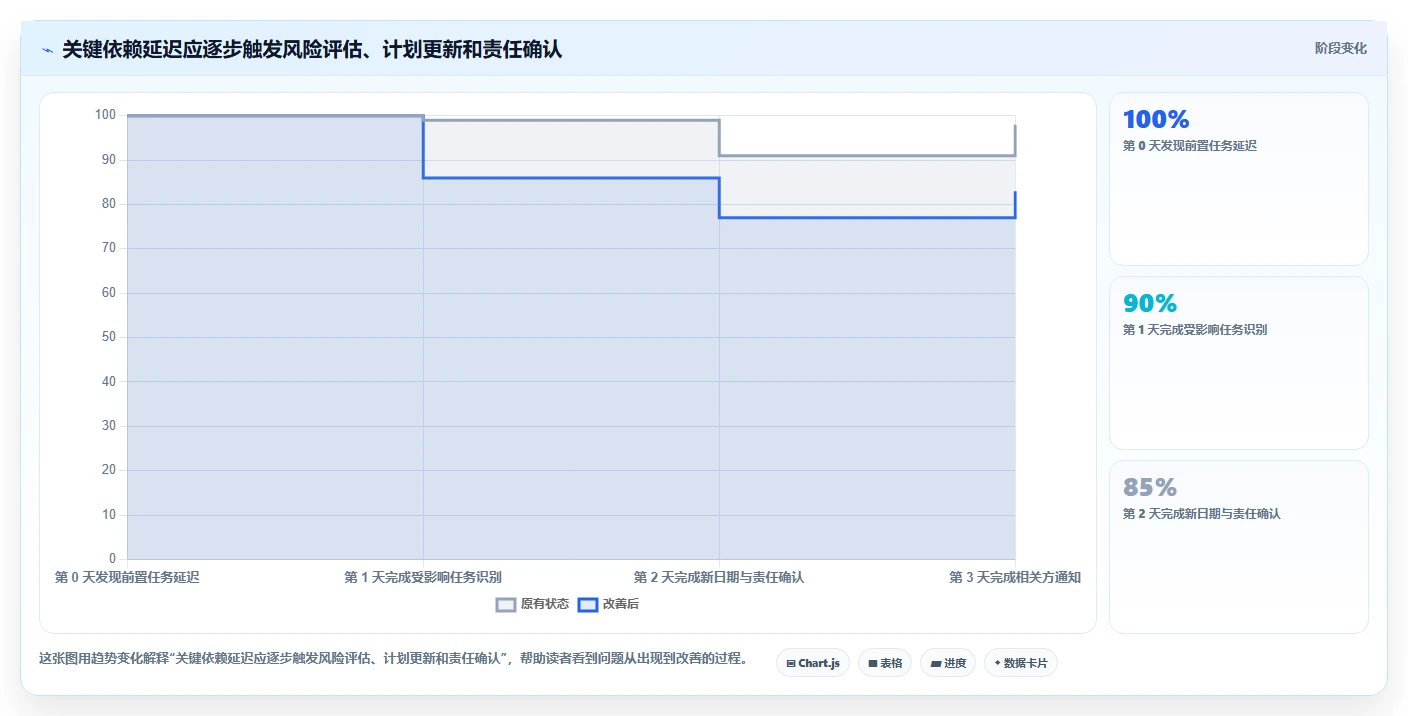Viewport: 1408px width, 716px height.
Task: Click the star icon in 数据卡片 tag
Action: tap(998, 663)
